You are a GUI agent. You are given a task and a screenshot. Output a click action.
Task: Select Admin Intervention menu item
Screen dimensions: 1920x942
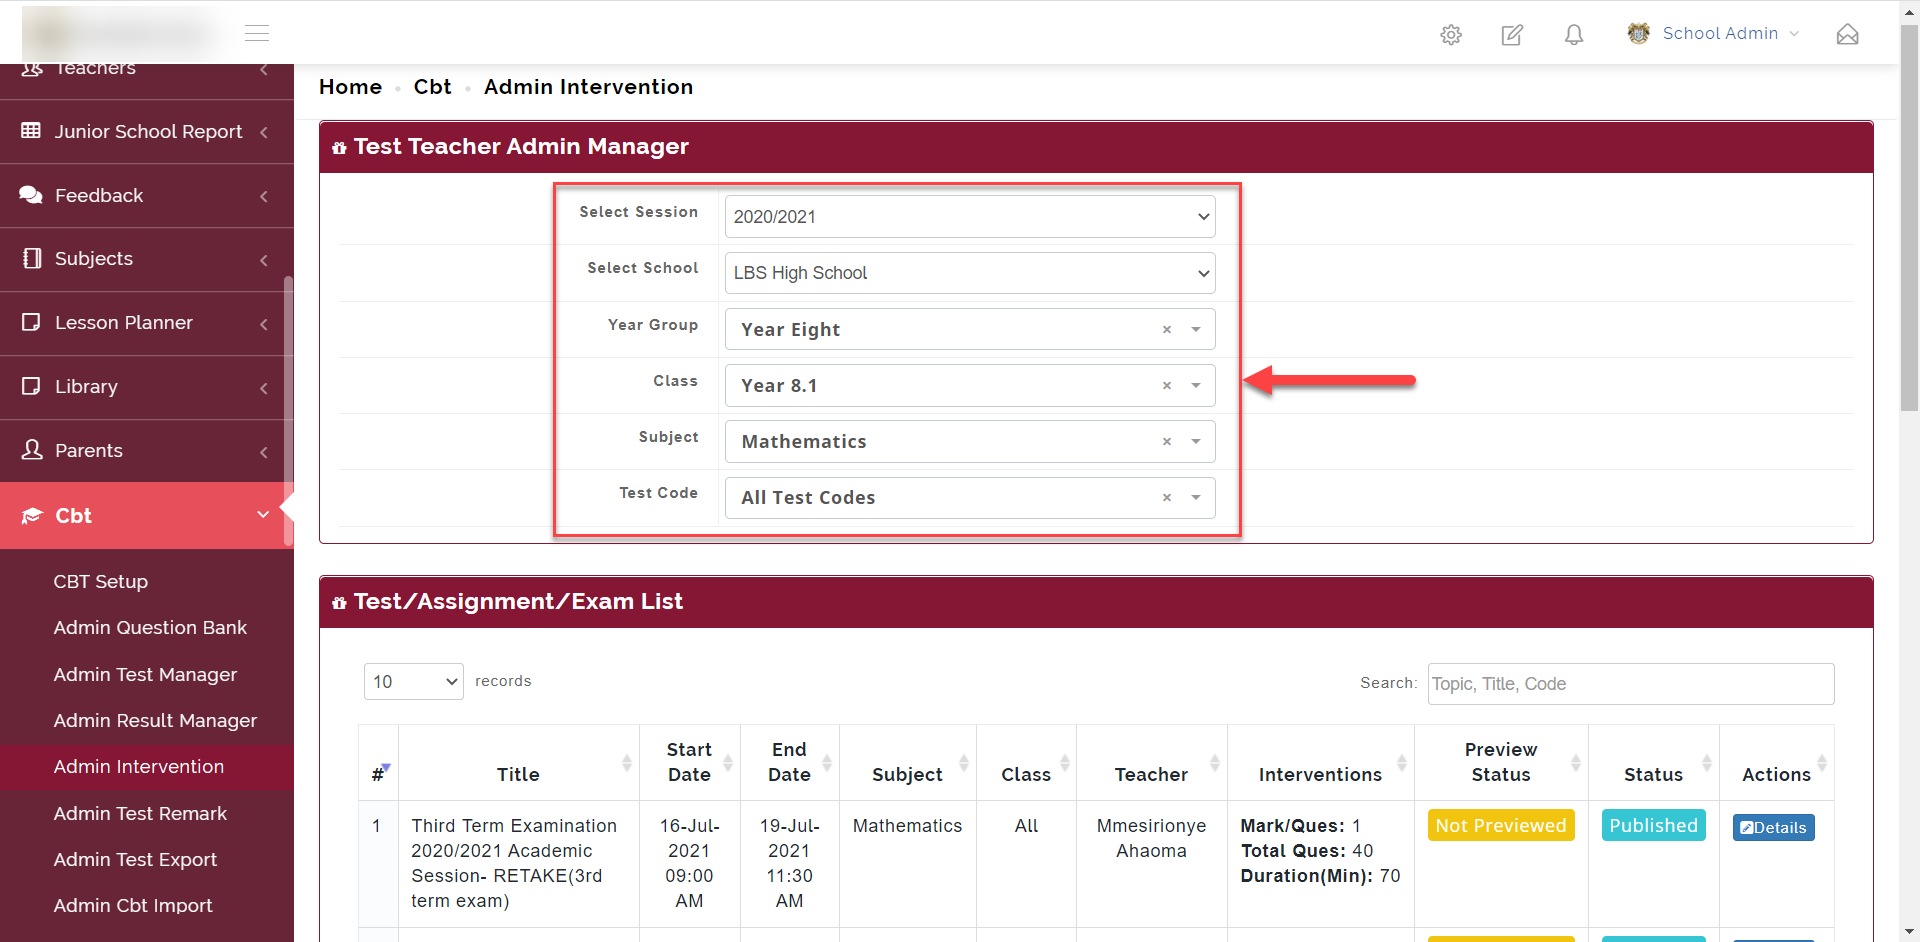coord(139,766)
